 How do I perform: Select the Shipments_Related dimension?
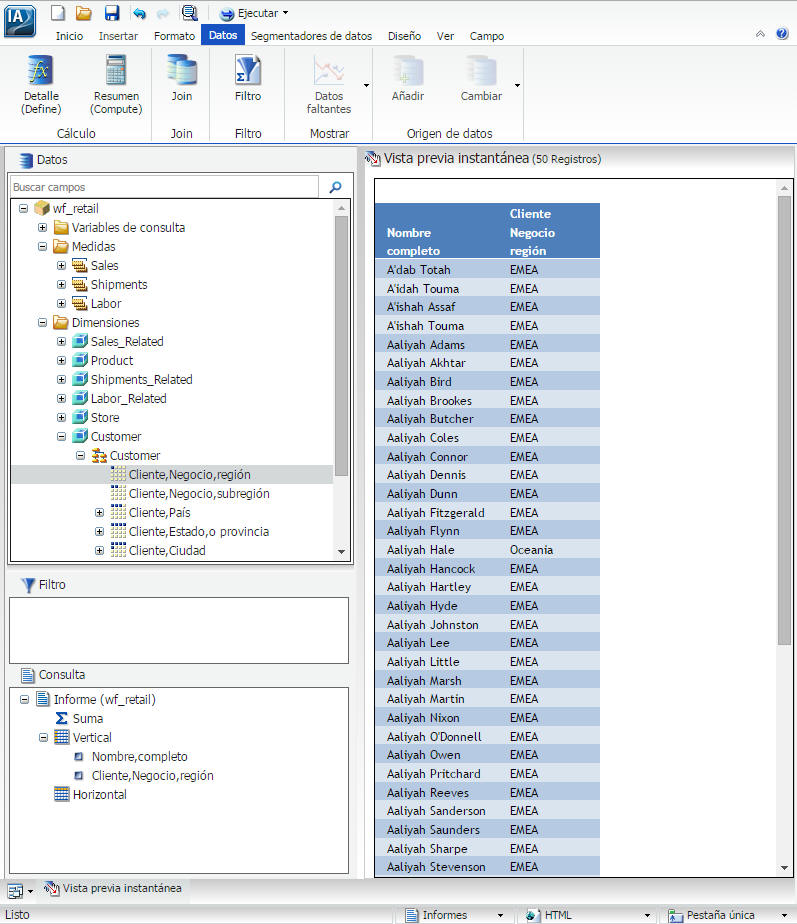141,380
